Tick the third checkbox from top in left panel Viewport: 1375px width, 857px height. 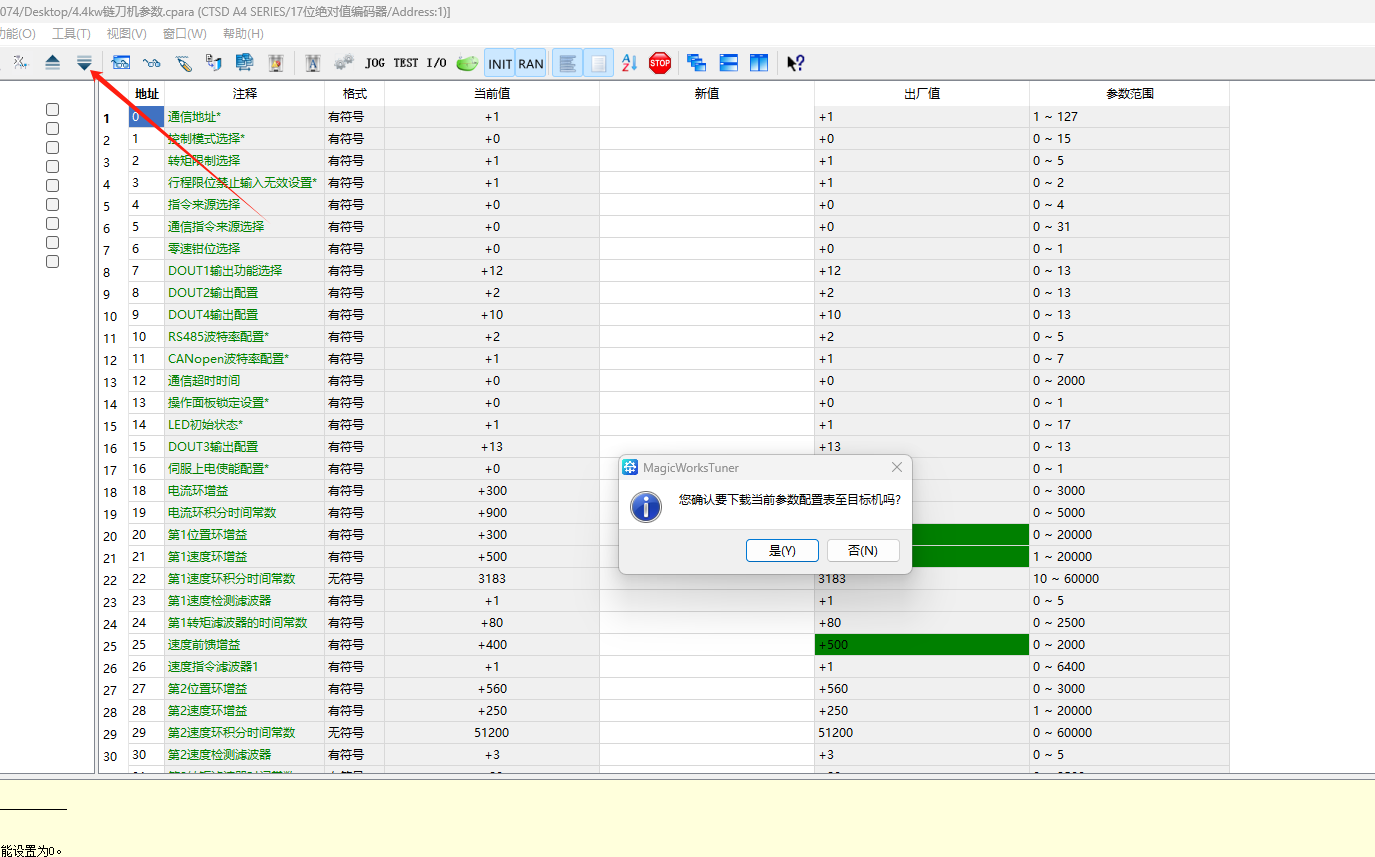pyautogui.click(x=53, y=147)
